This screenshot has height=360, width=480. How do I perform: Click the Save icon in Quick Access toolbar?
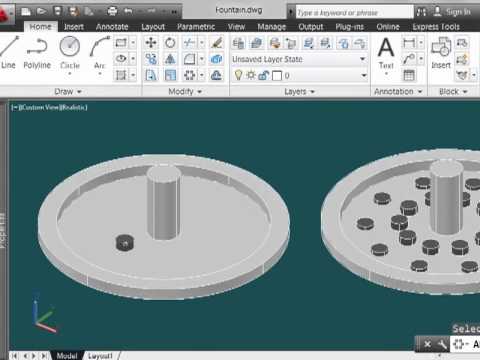57,11
